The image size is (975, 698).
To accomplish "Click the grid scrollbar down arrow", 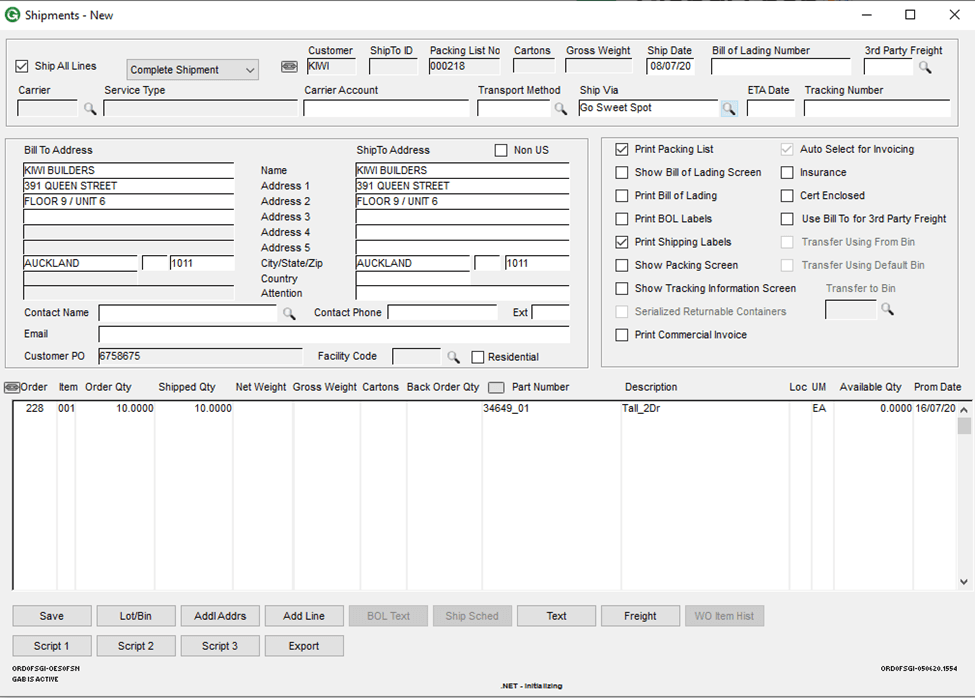I will pyautogui.click(x=964, y=582).
